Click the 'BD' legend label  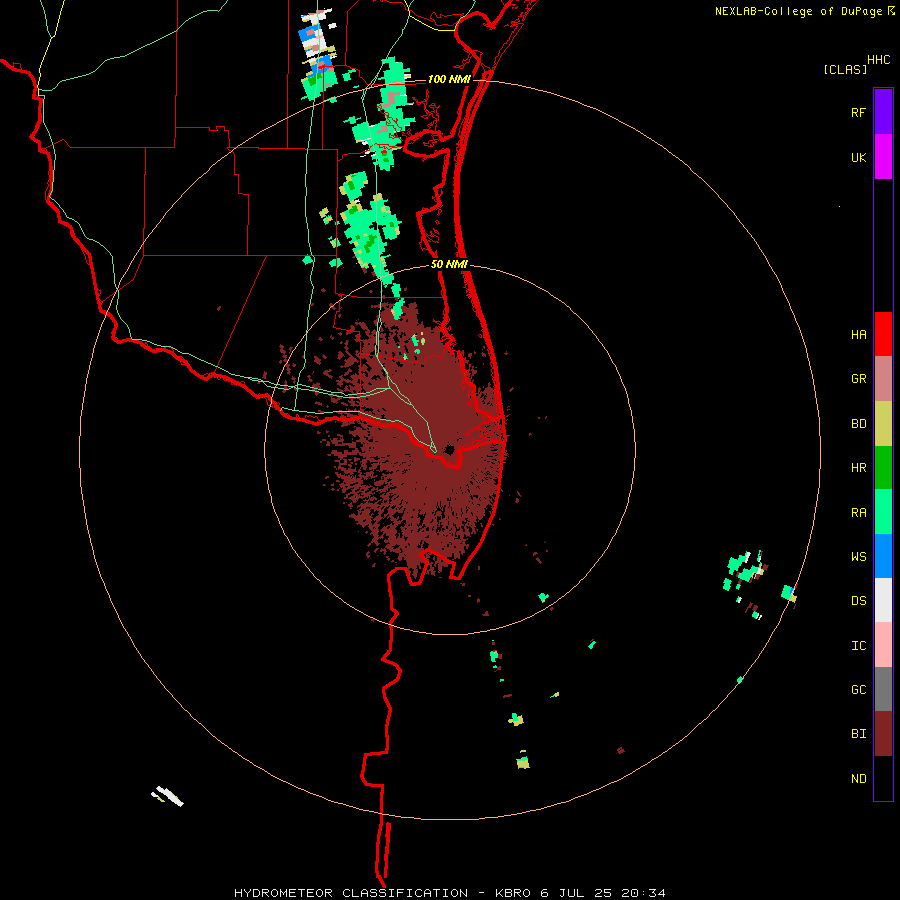pos(858,424)
